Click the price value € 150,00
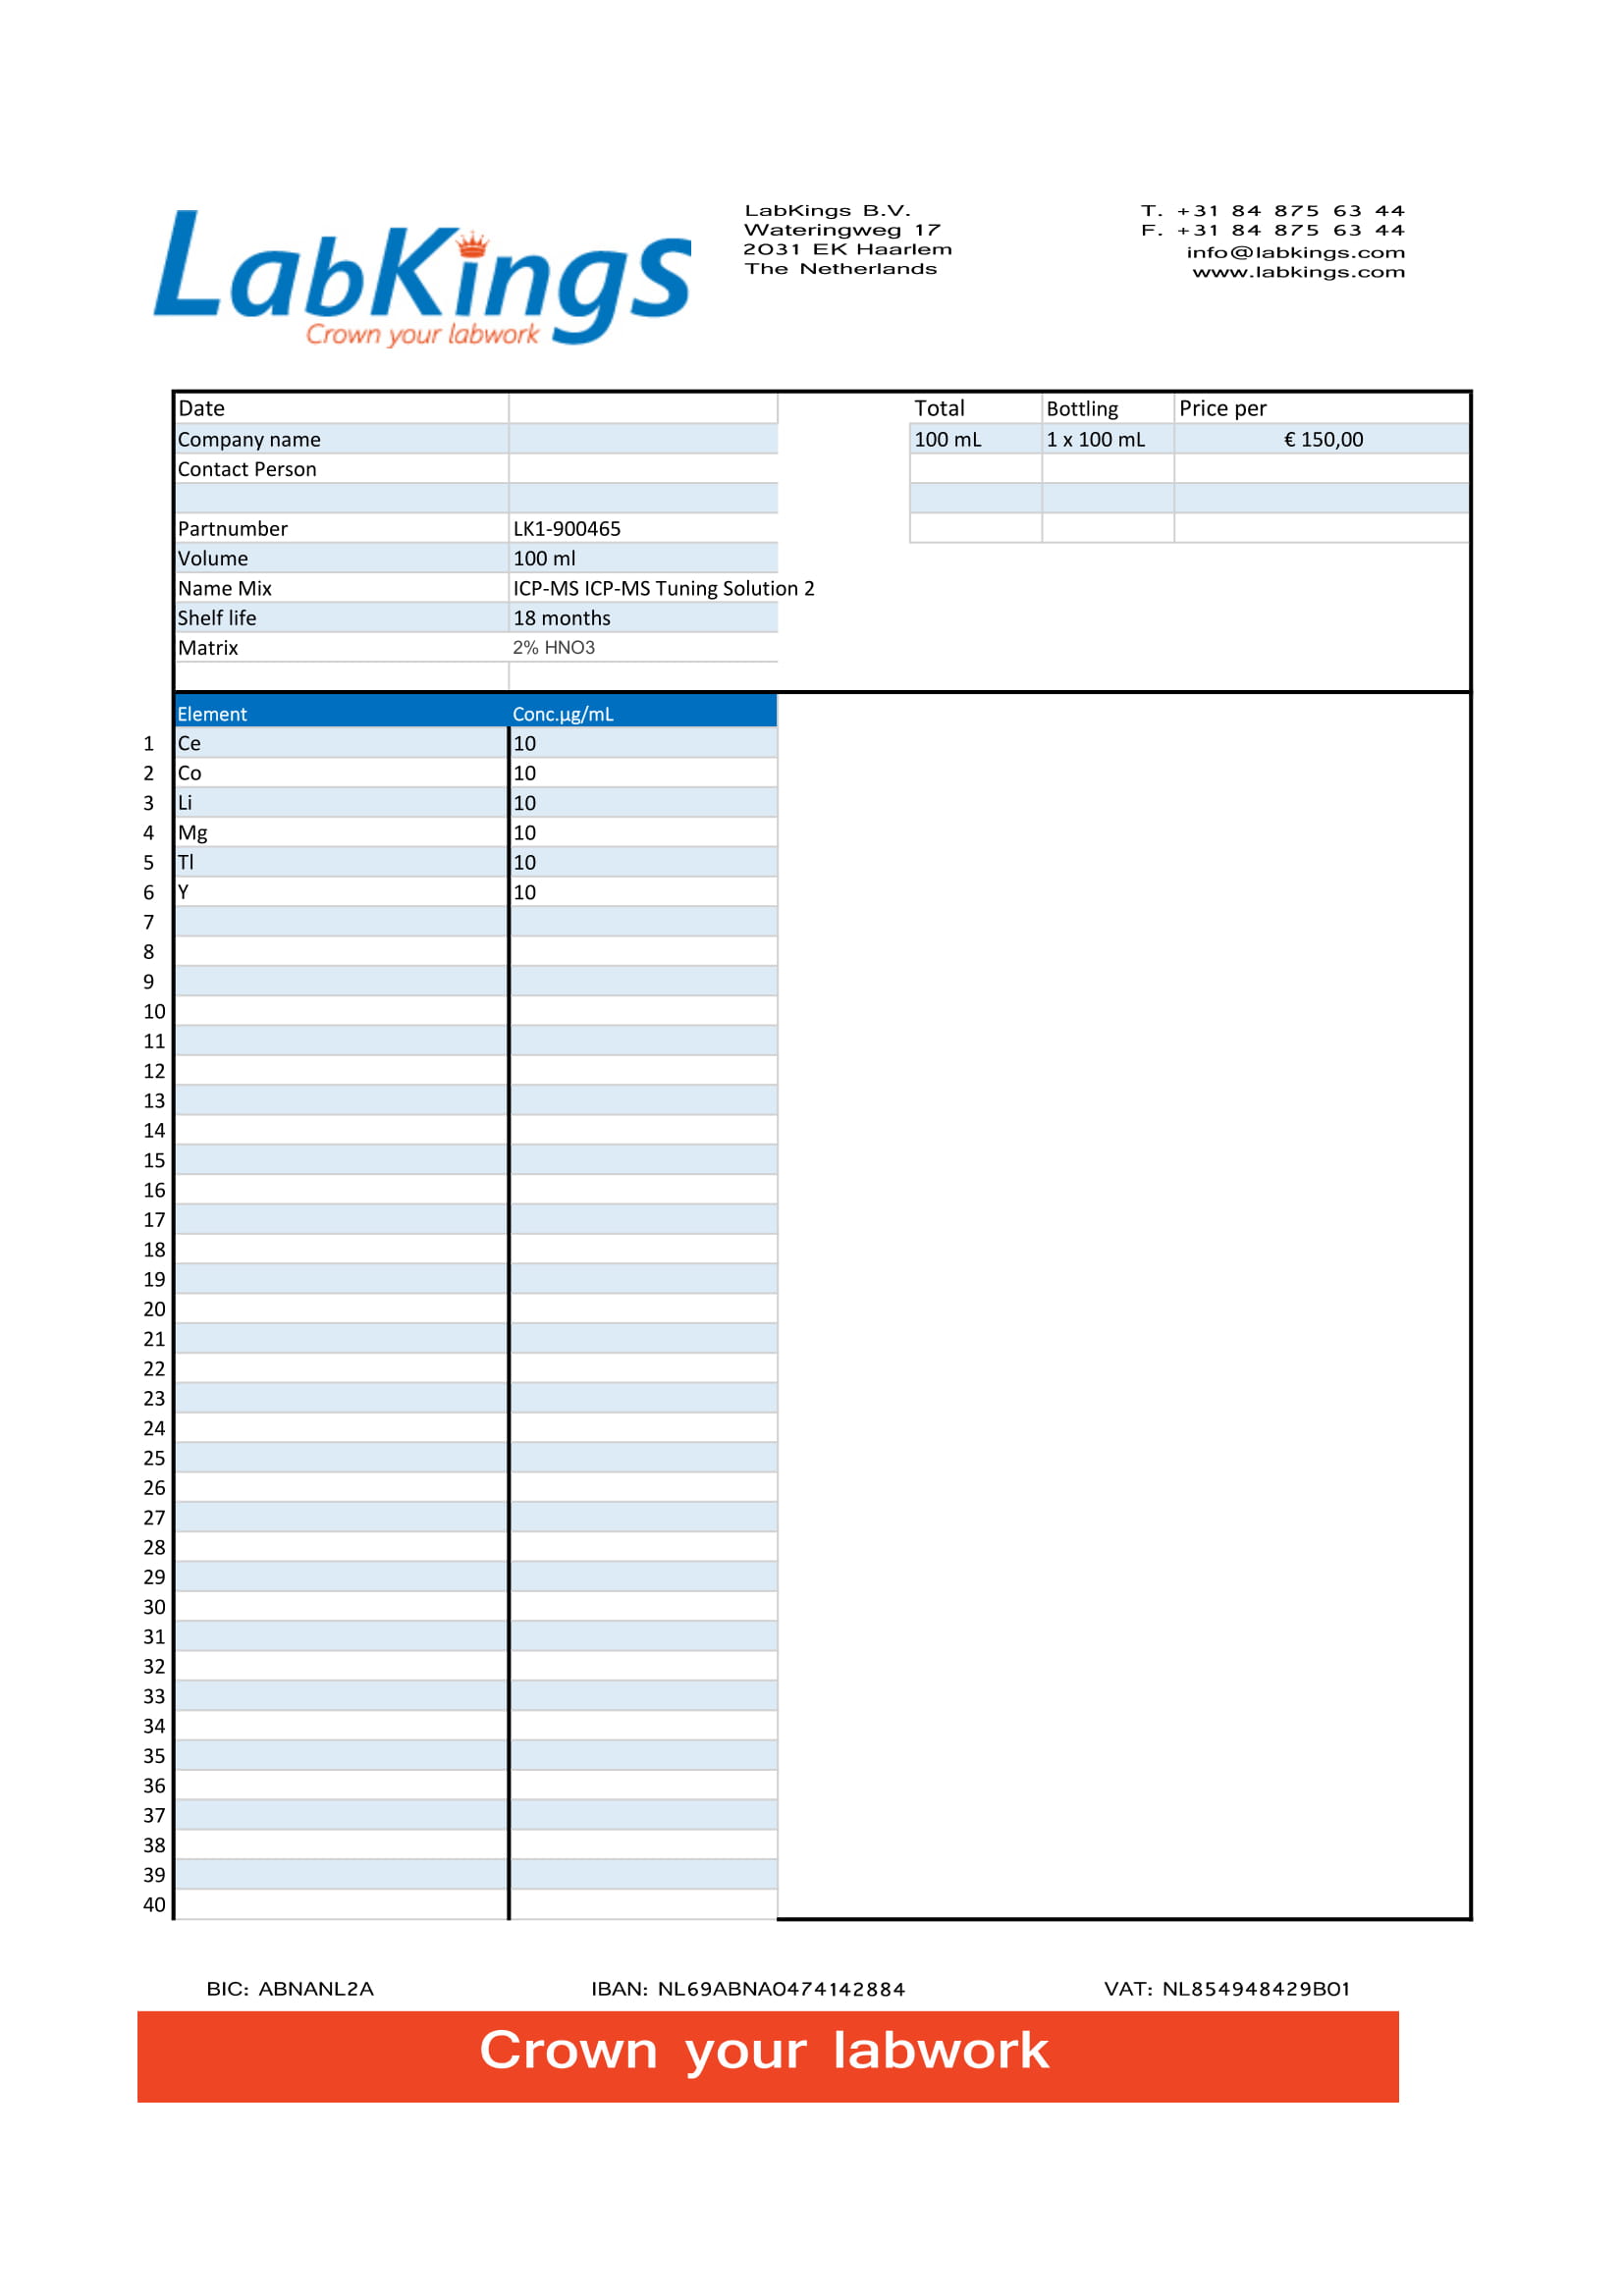The image size is (1624, 2296). (x=1322, y=439)
